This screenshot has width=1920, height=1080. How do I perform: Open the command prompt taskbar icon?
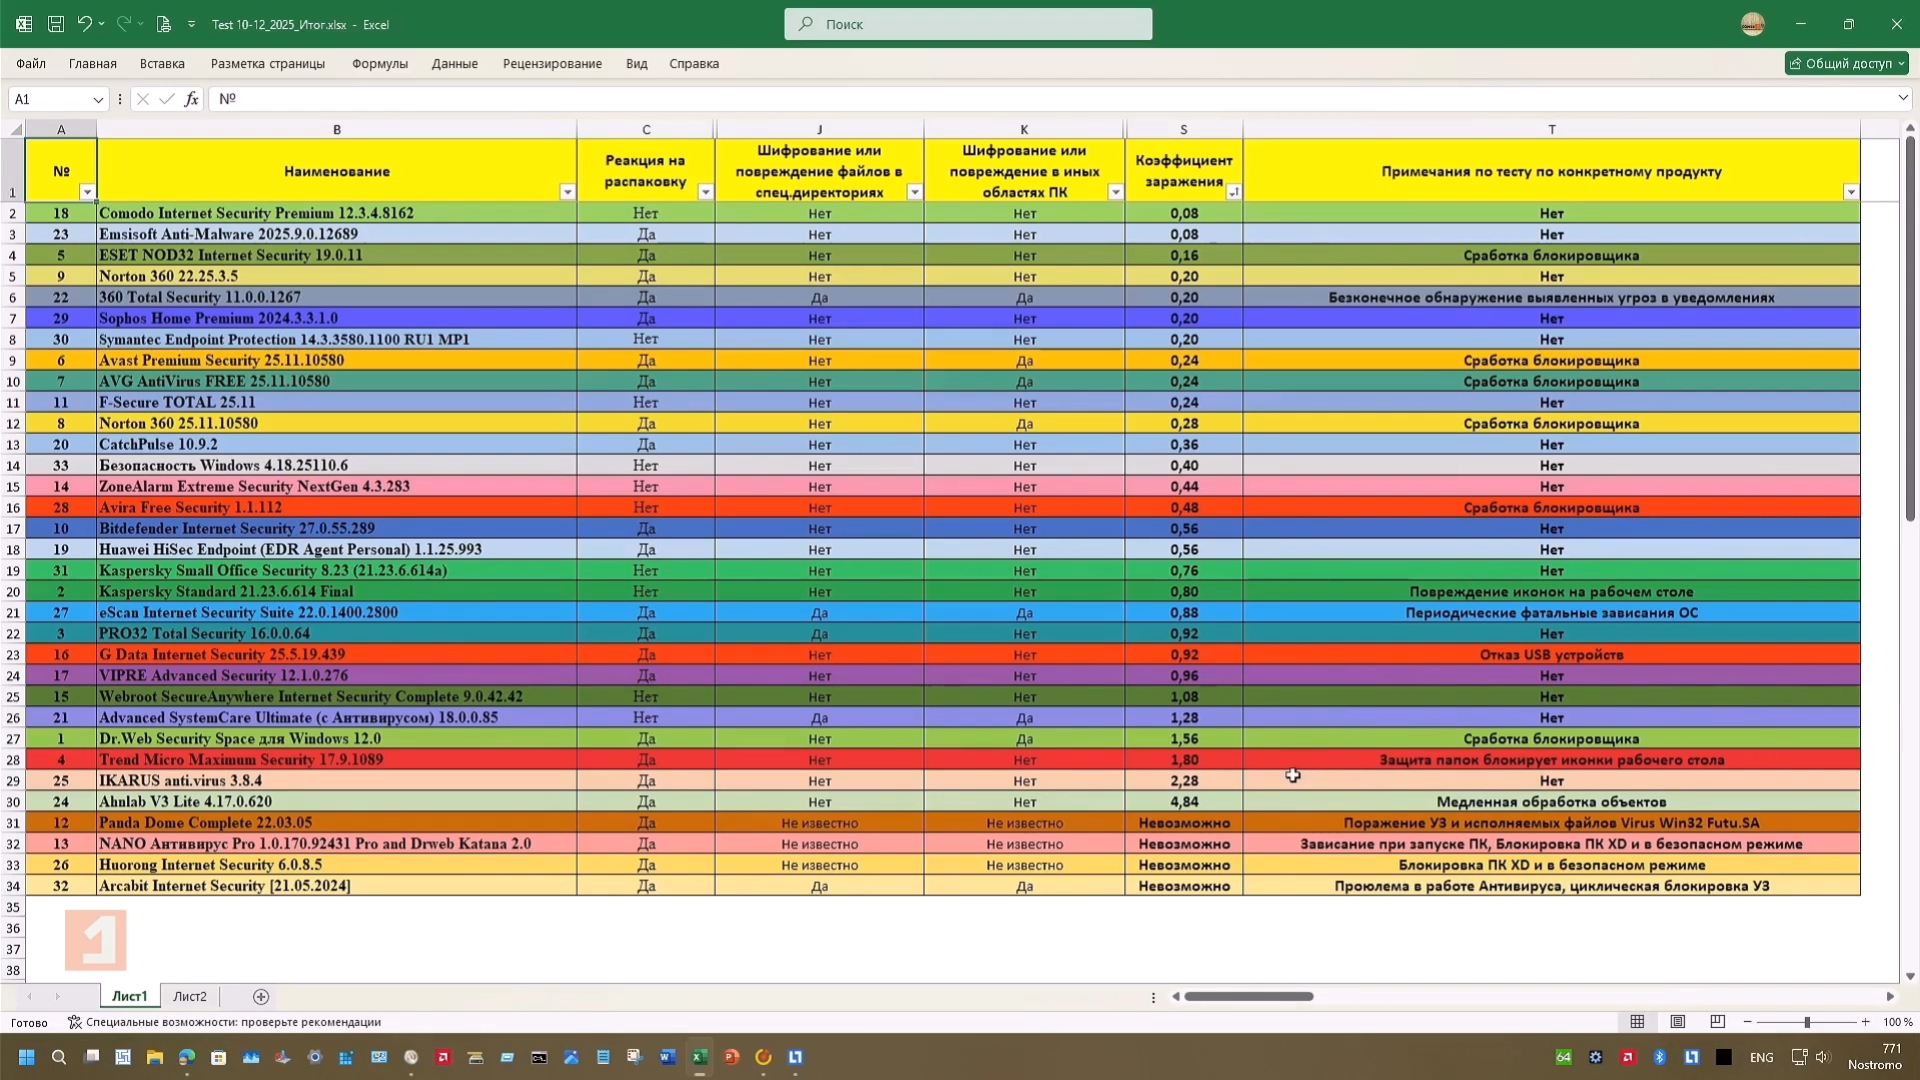[x=539, y=1057]
